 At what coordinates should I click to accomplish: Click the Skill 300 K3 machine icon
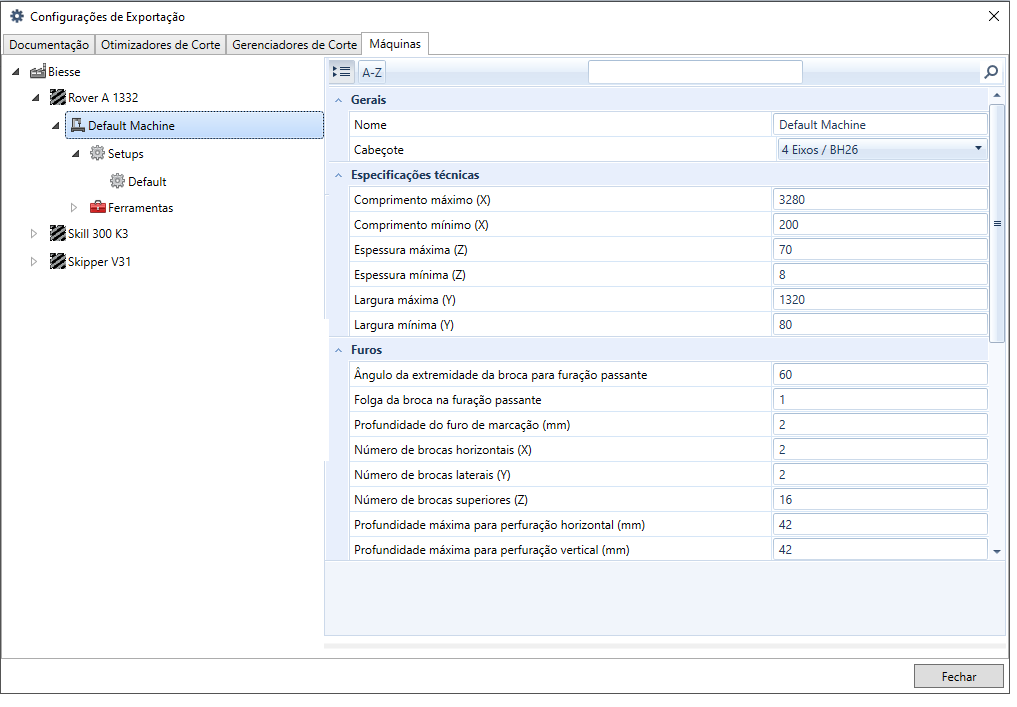pyautogui.click(x=58, y=234)
